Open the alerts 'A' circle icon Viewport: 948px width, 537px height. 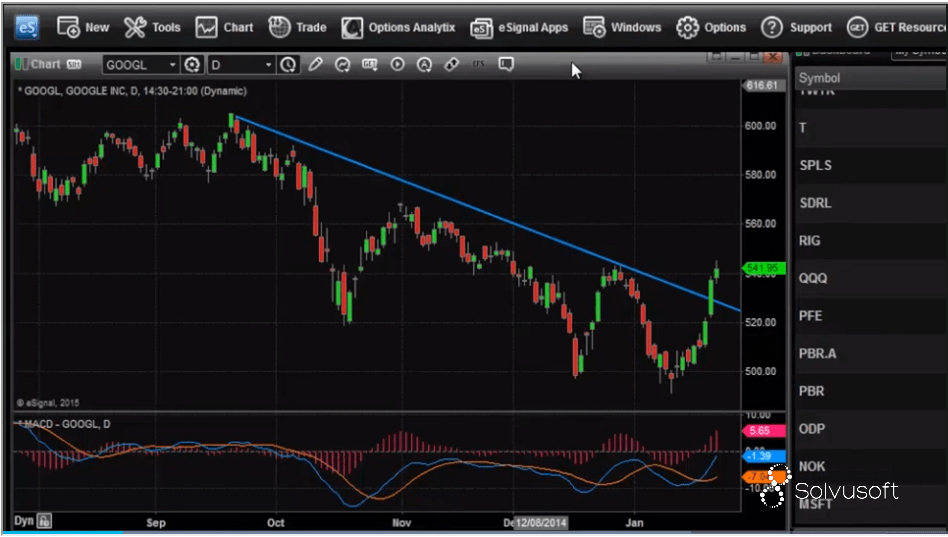click(x=424, y=64)
